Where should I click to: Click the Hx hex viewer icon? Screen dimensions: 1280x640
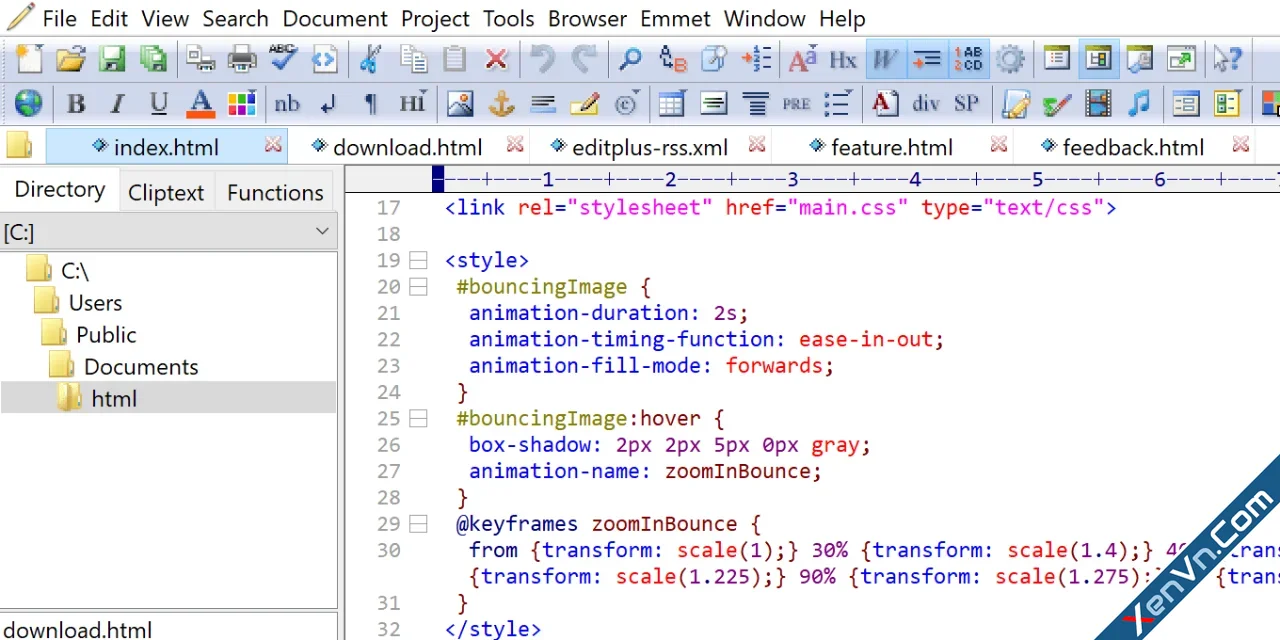[843, 59]
